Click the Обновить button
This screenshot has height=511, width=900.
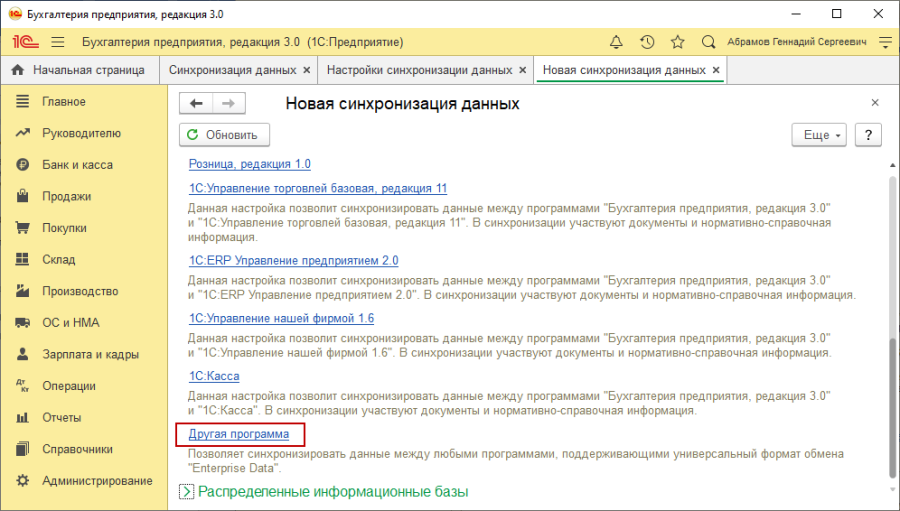coord(224,135)
